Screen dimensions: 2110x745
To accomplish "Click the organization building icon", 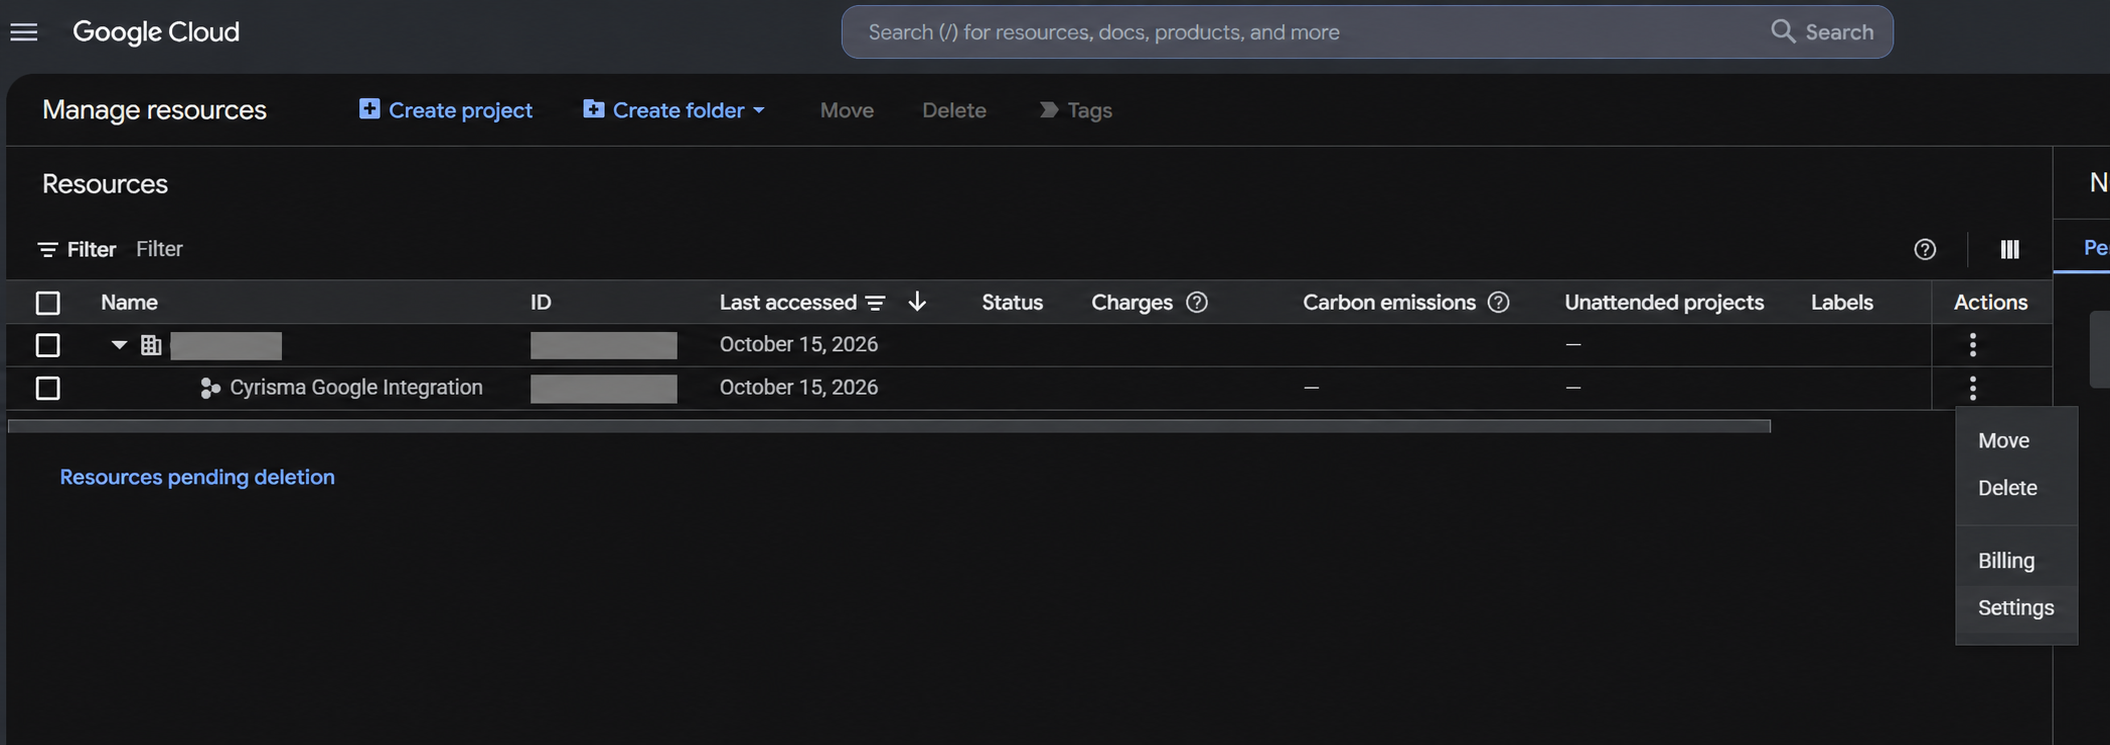I will tap(151, 345).
